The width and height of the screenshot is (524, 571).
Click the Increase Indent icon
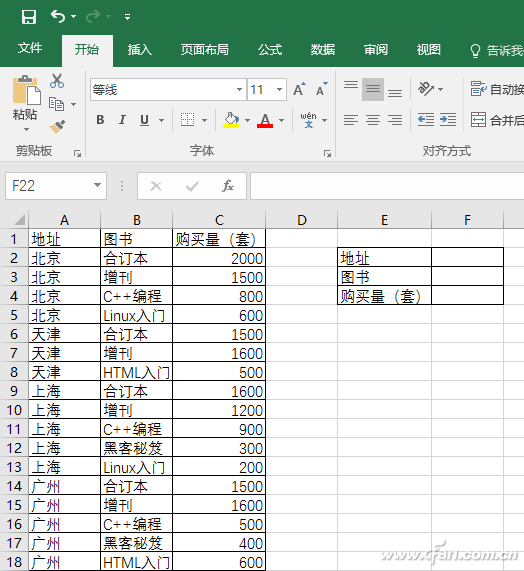coord(448,119)
